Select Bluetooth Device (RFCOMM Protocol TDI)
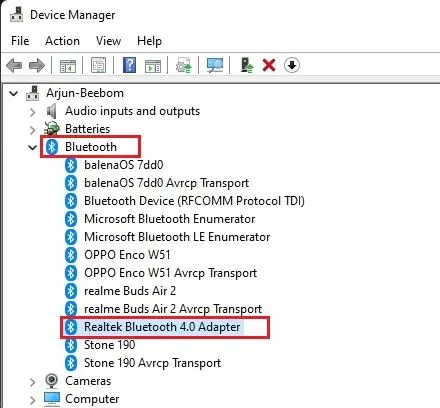Image resolution: width=440 pixels, height=408 pixels. (194, 201)
